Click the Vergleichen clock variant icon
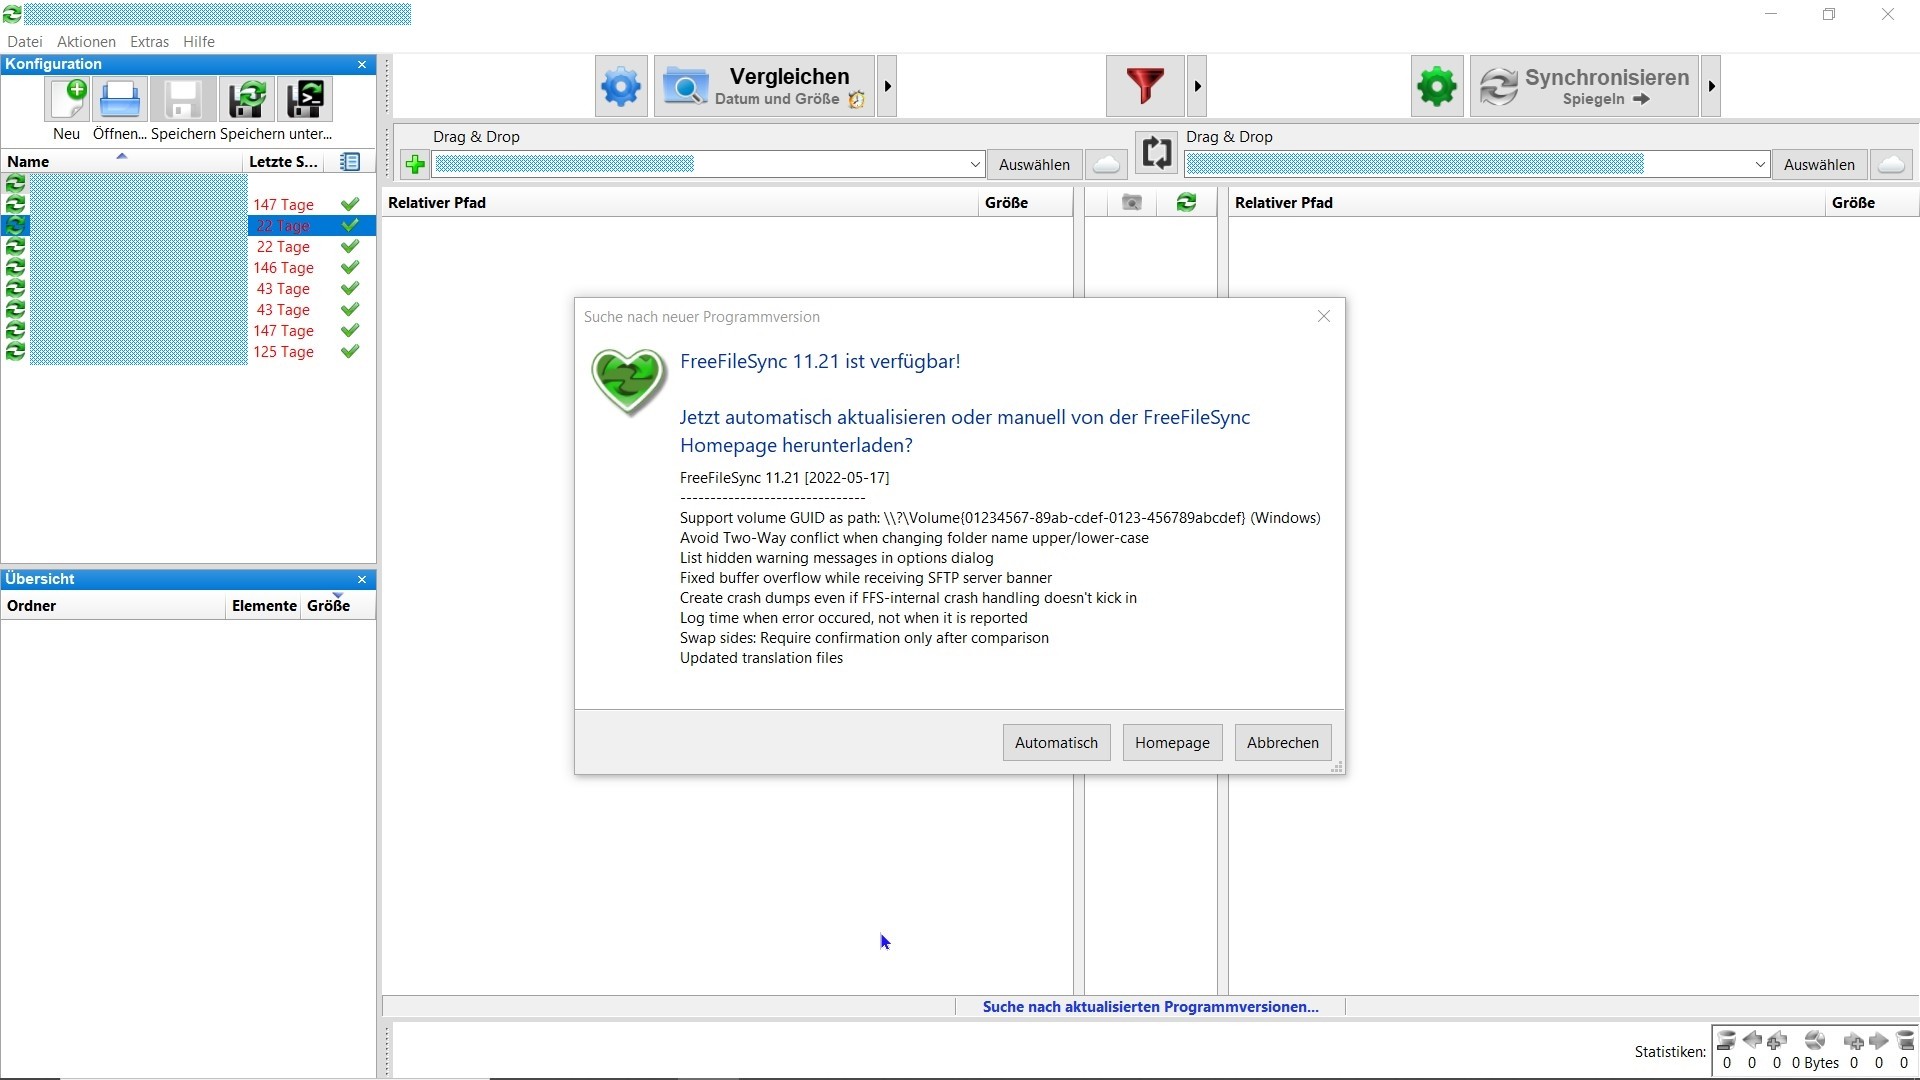Screen dimensions: 1920x1080 coord(856,99)
